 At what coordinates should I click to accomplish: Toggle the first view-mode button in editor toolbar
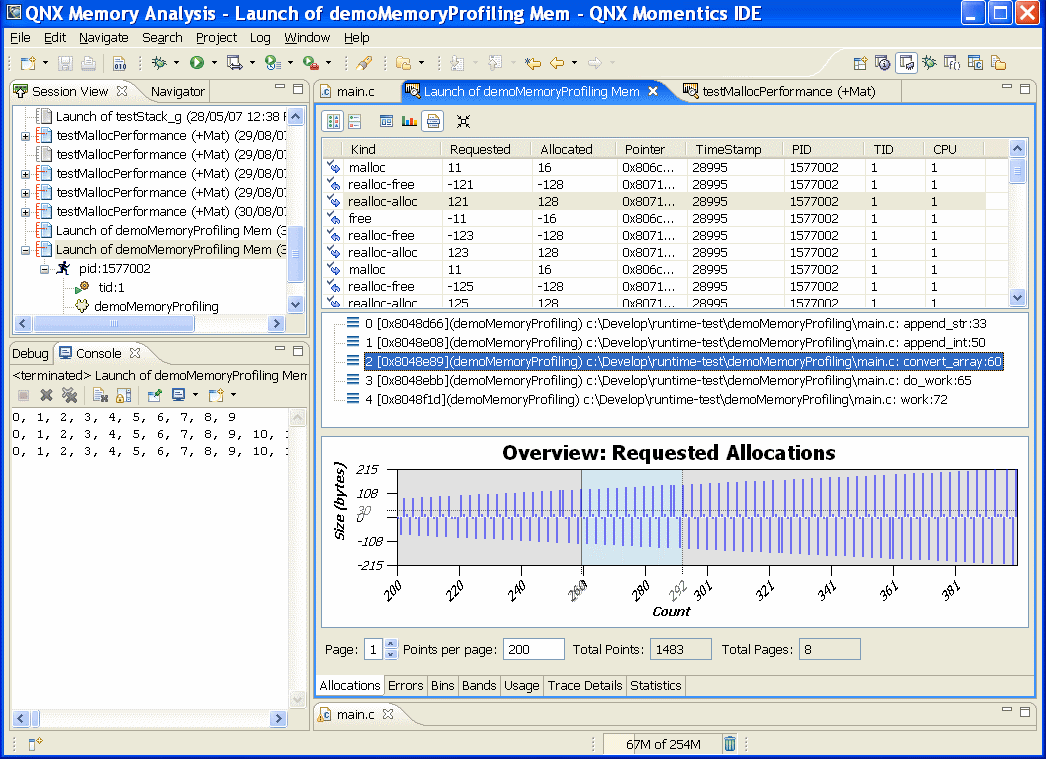tap(333, 122)
